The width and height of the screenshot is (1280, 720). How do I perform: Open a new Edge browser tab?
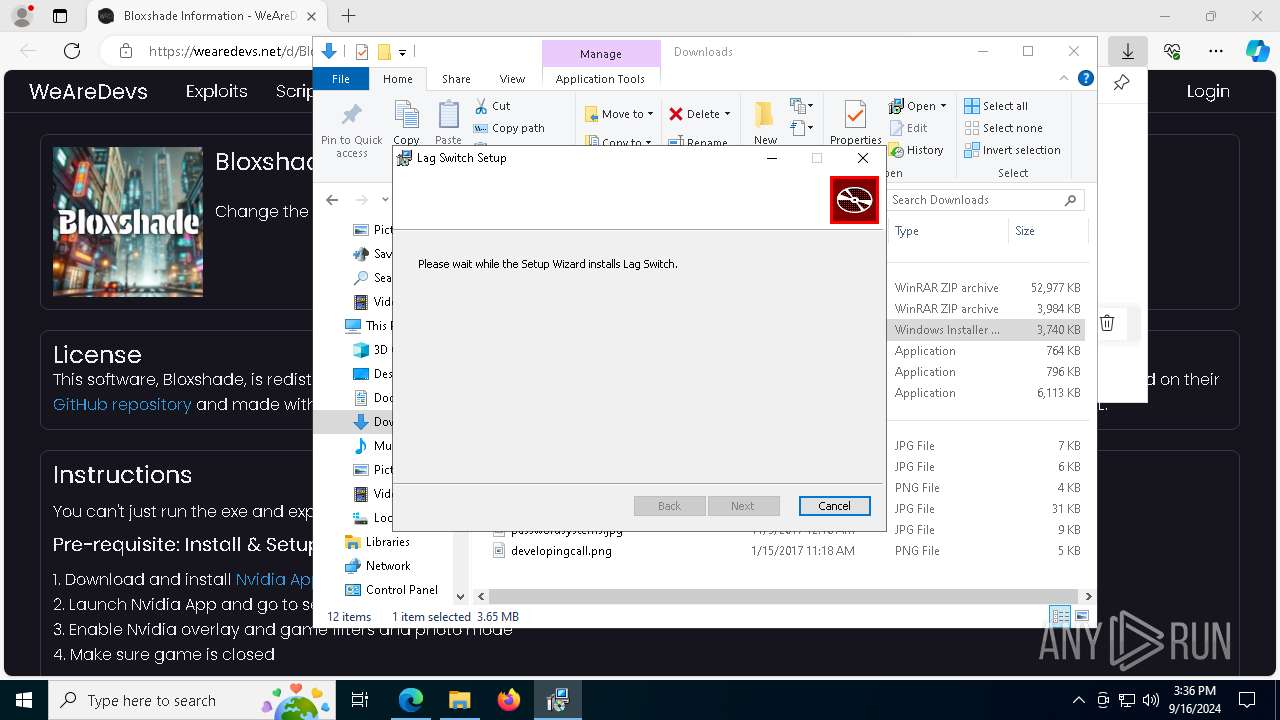pyautogui.click(x=348, y=16)
